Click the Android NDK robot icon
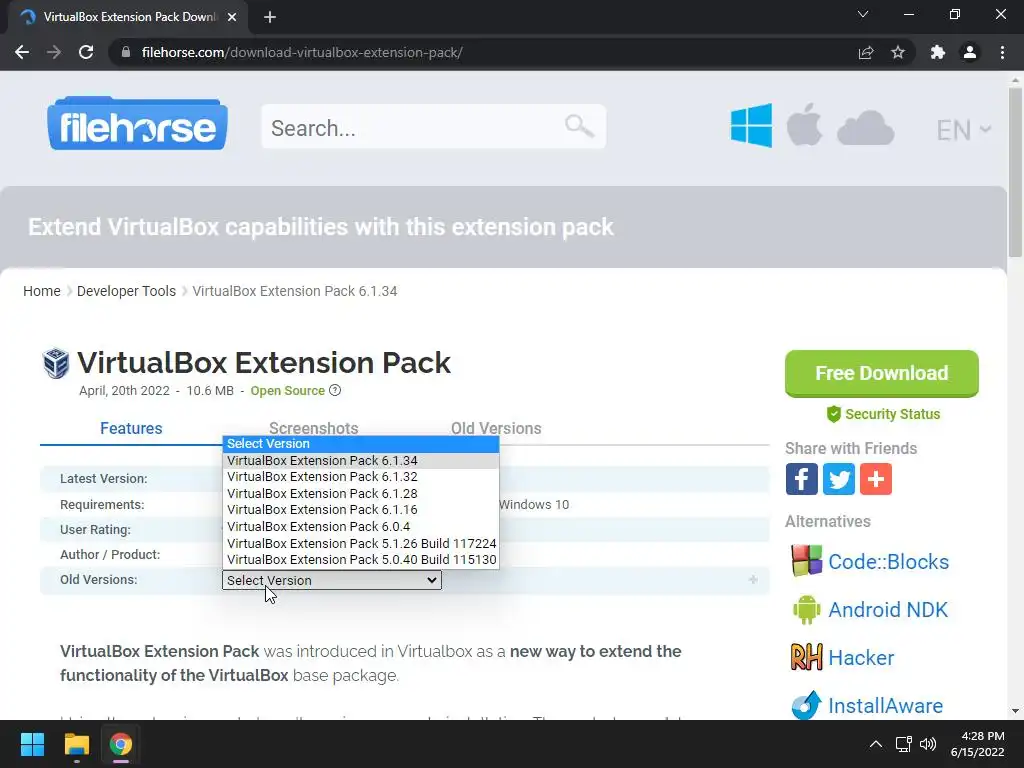Image resolution: width=1024 pixels, height=768 pixels. (x=807, y=609)
